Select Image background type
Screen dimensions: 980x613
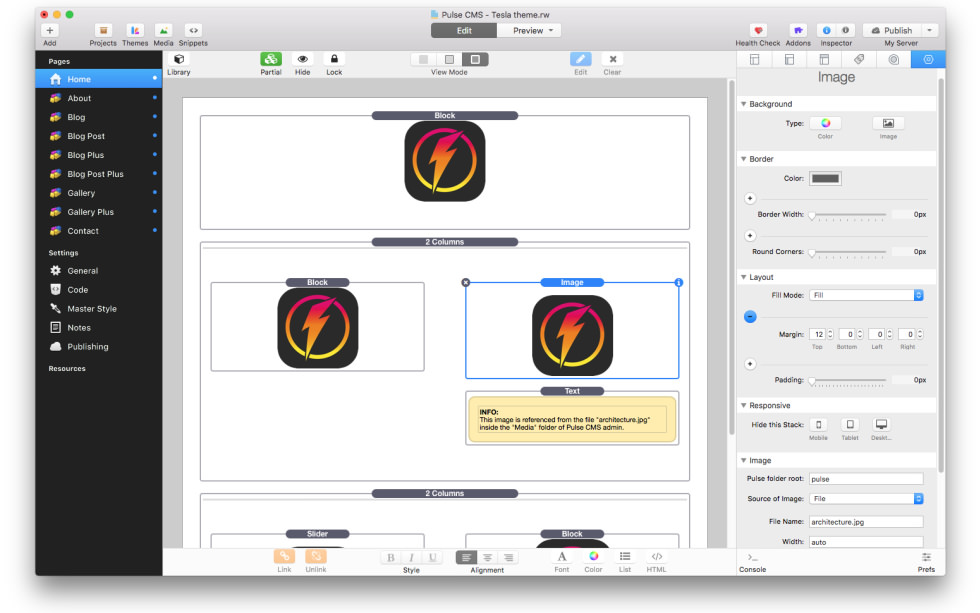(x=888, y=123)
